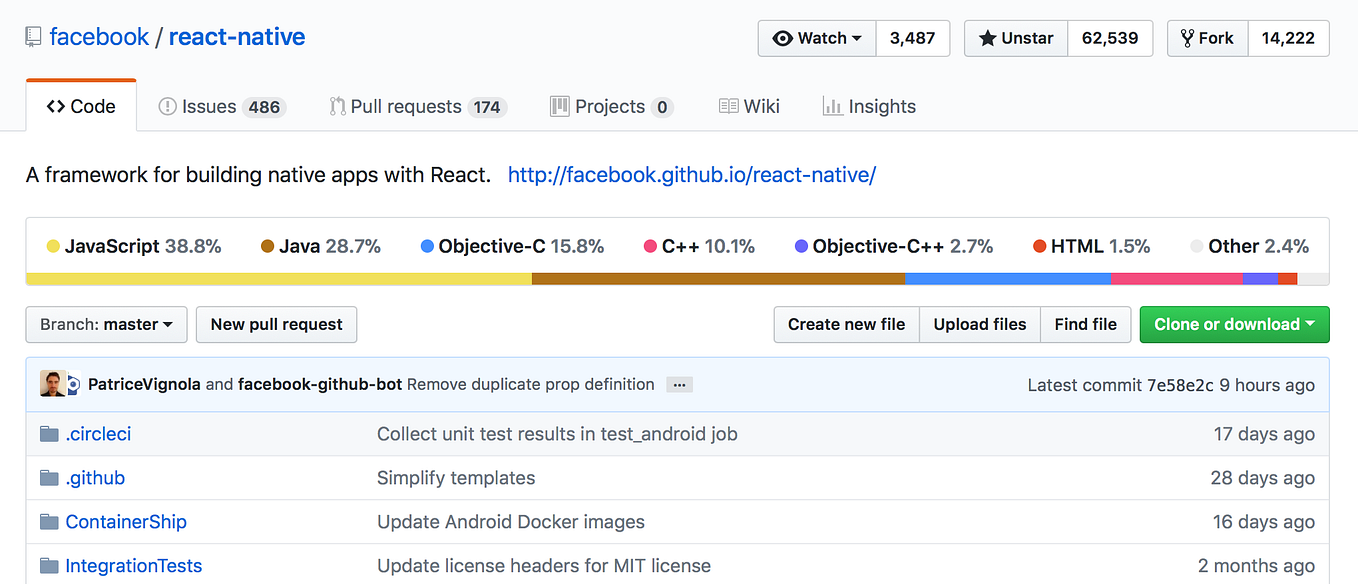Open latest commit hash 7e58e2c
This screenshot has width=1358, height=584.
coord(1180,385)
